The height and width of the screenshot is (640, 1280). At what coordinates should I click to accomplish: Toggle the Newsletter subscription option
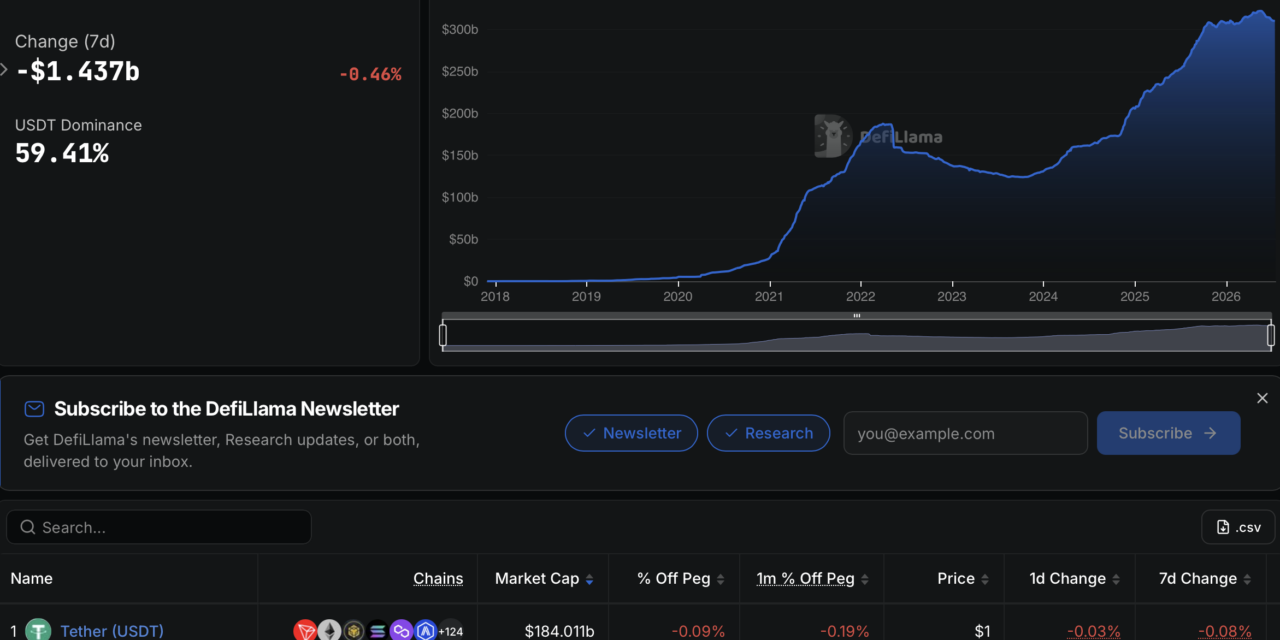pos(631,433)
